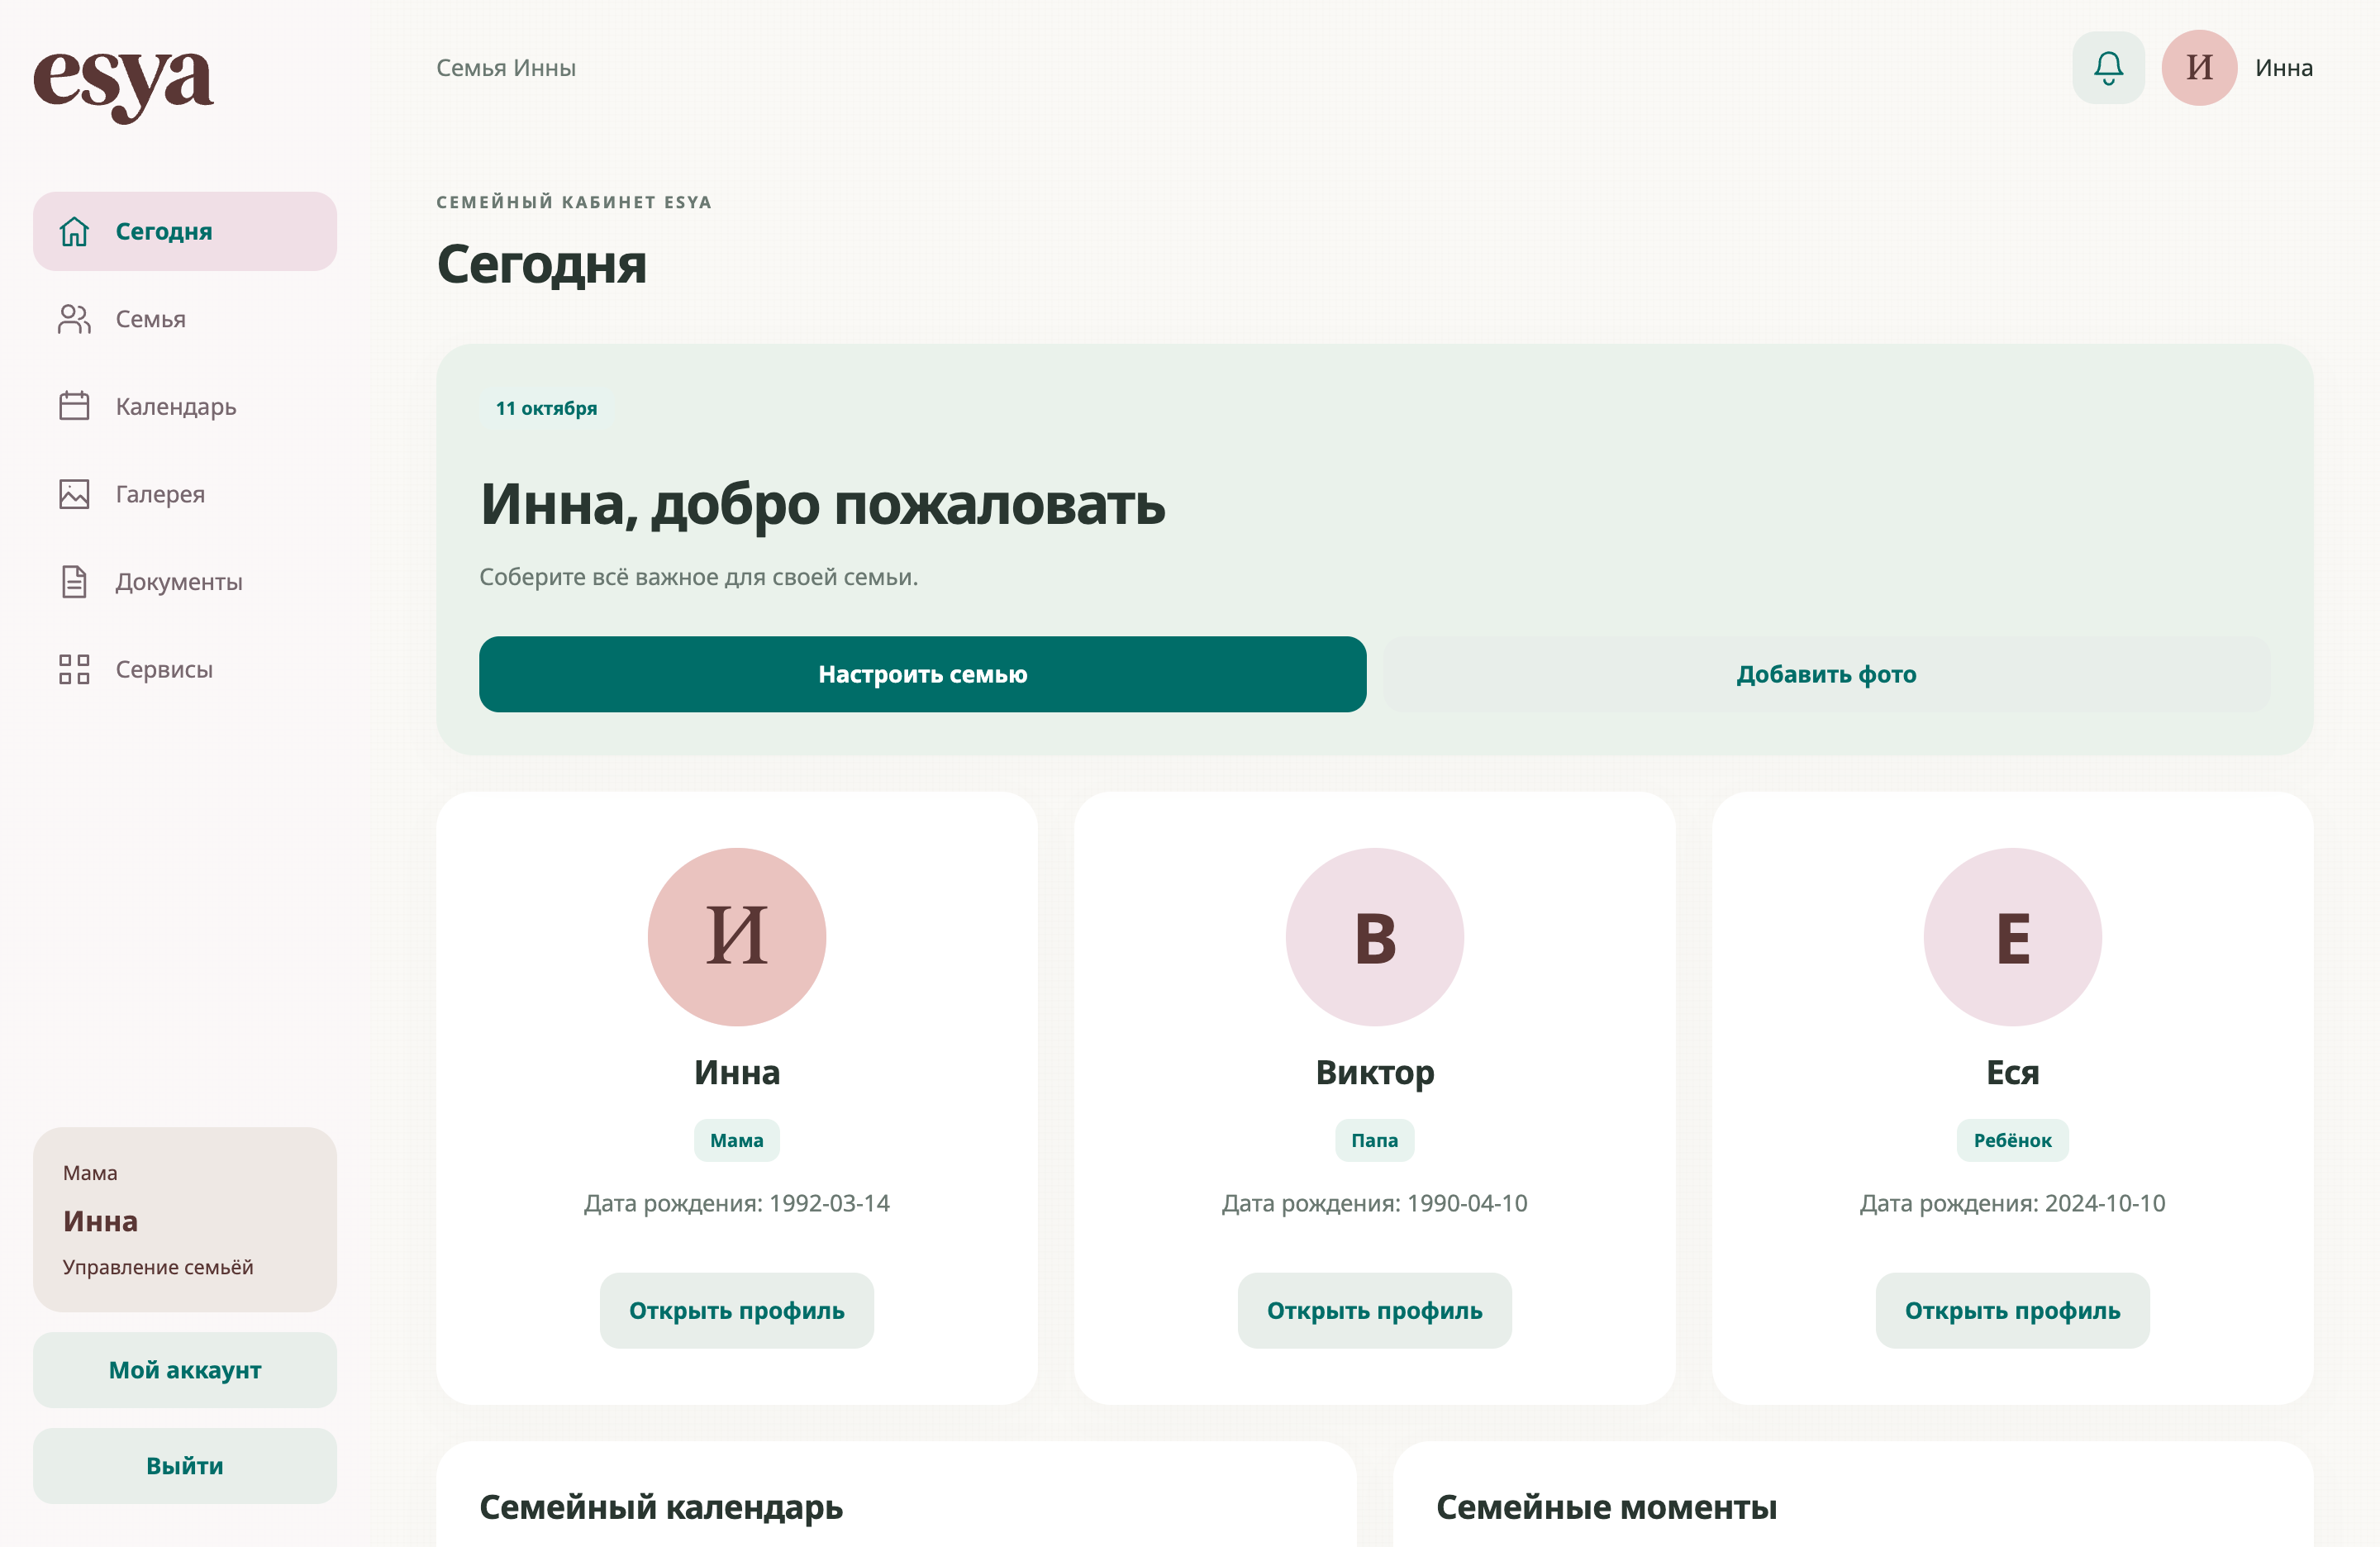Click the Мама role badge
The height and width of the screenshot is (1547, 2380).
[737, 1140]
